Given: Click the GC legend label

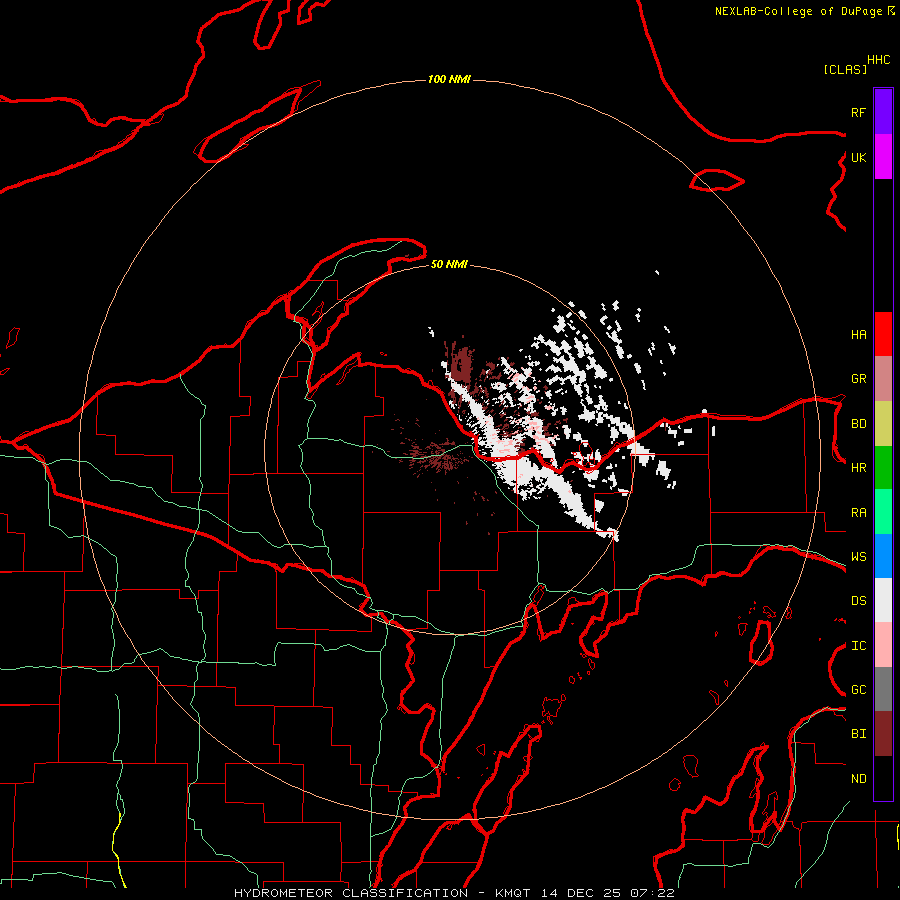Looking at the screenshot, I should (x=858, y=690).
